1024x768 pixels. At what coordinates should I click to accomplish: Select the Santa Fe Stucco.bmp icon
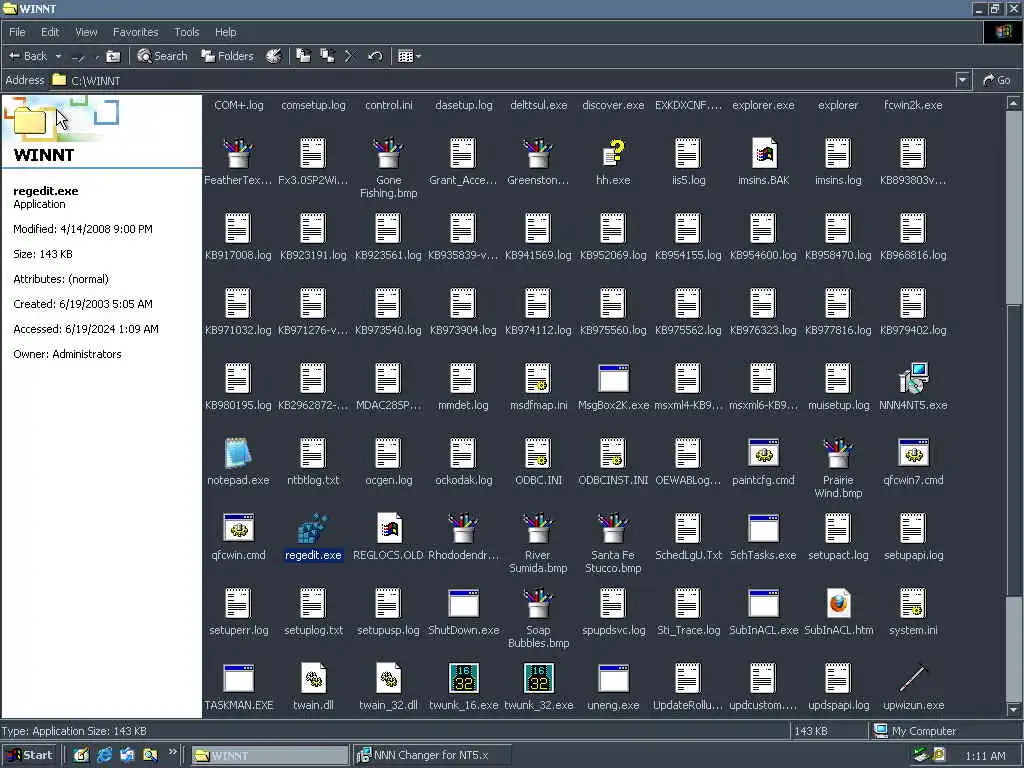[x=613, y=528]
